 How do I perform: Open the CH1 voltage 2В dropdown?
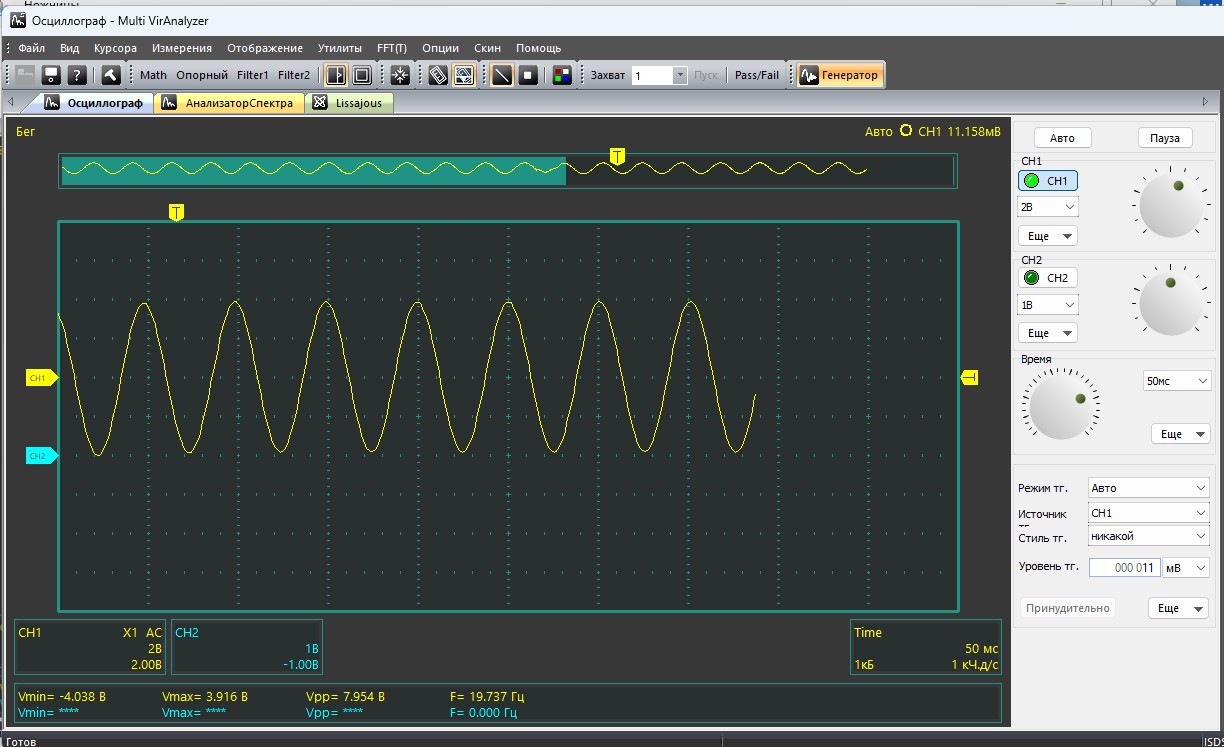point(1048,207)
